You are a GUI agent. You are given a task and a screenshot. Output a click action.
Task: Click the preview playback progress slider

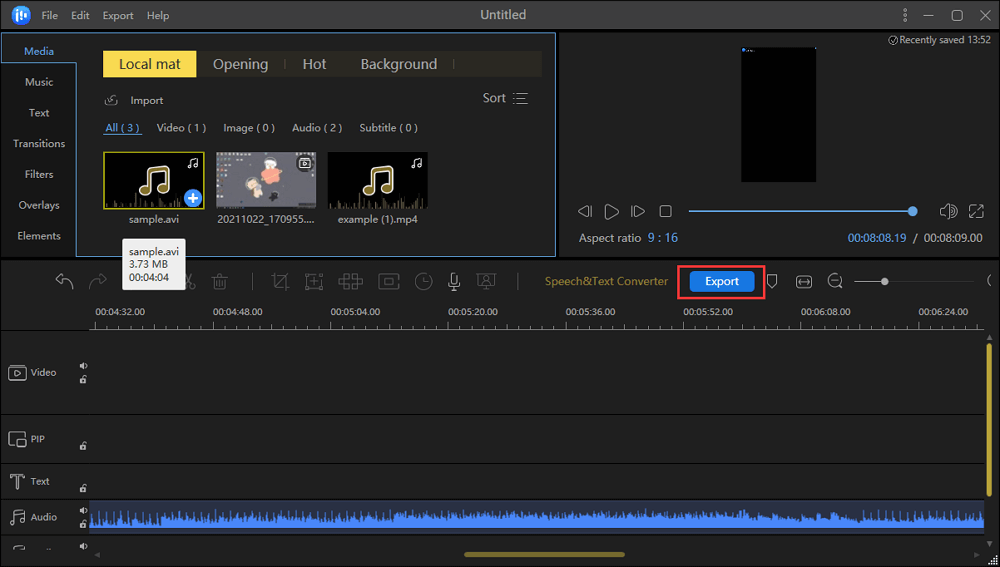pyautogui.click(x=800, y=211)
